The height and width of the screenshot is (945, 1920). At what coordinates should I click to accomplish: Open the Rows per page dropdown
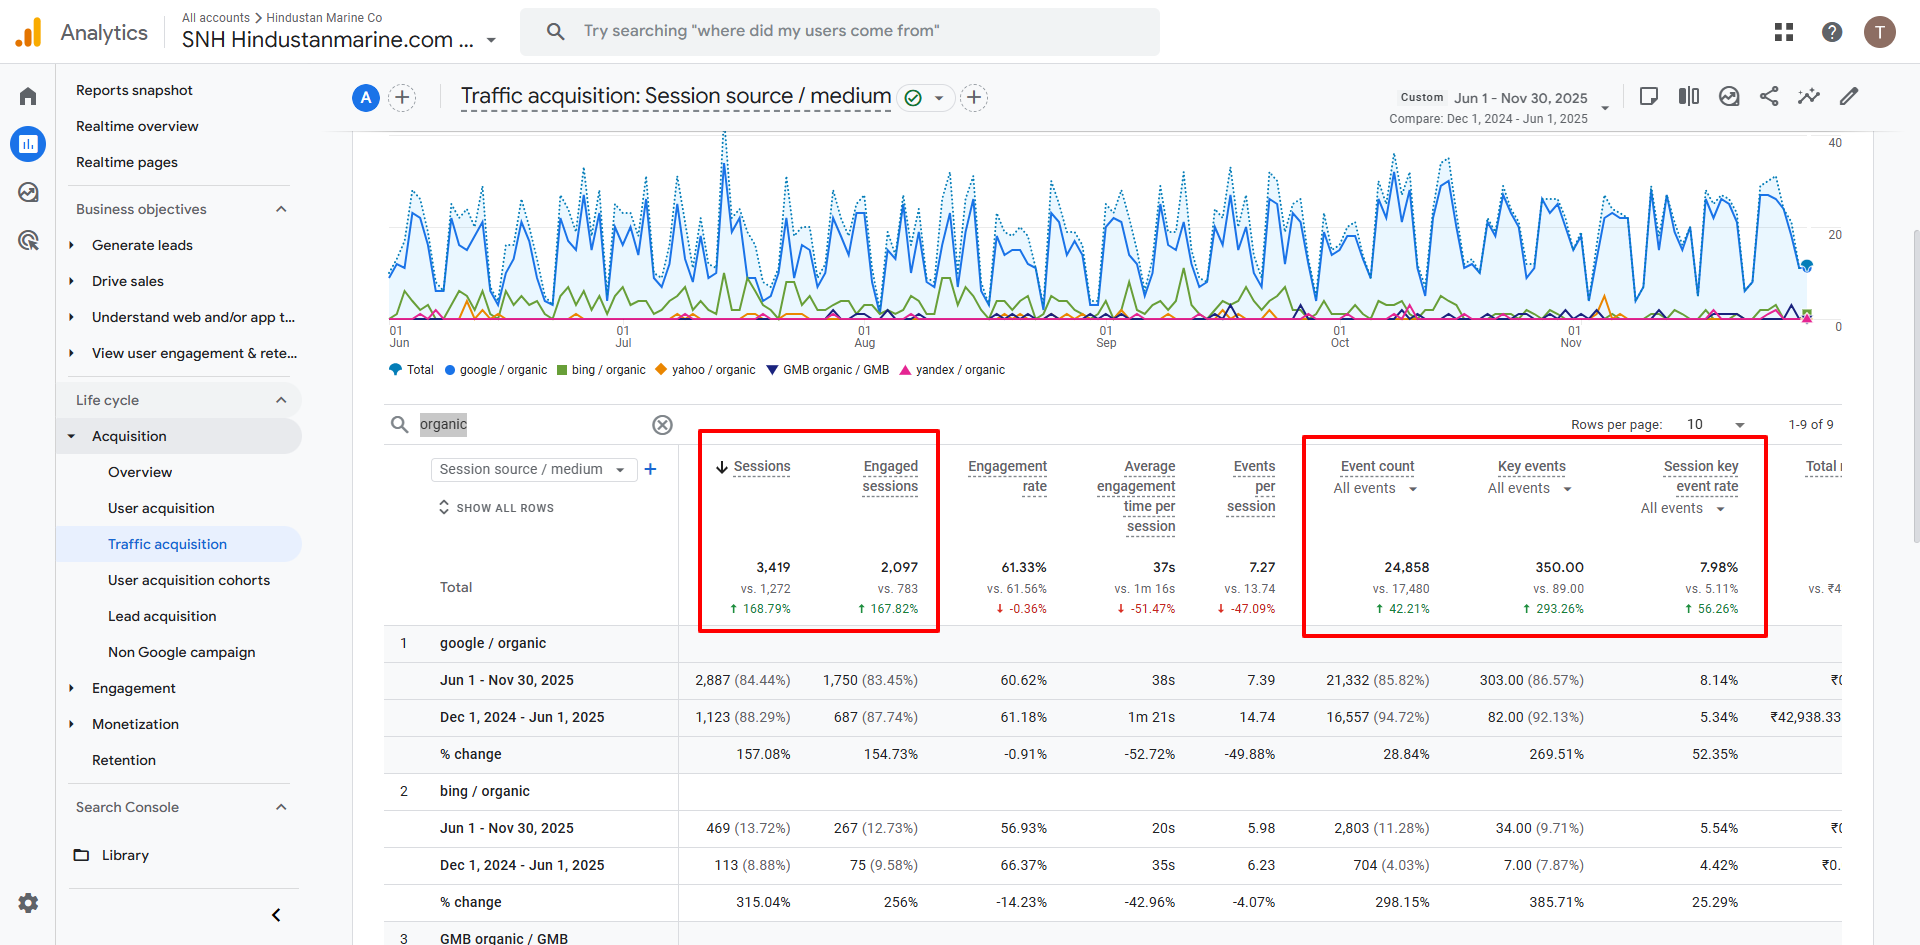[x=1716, y=425]
